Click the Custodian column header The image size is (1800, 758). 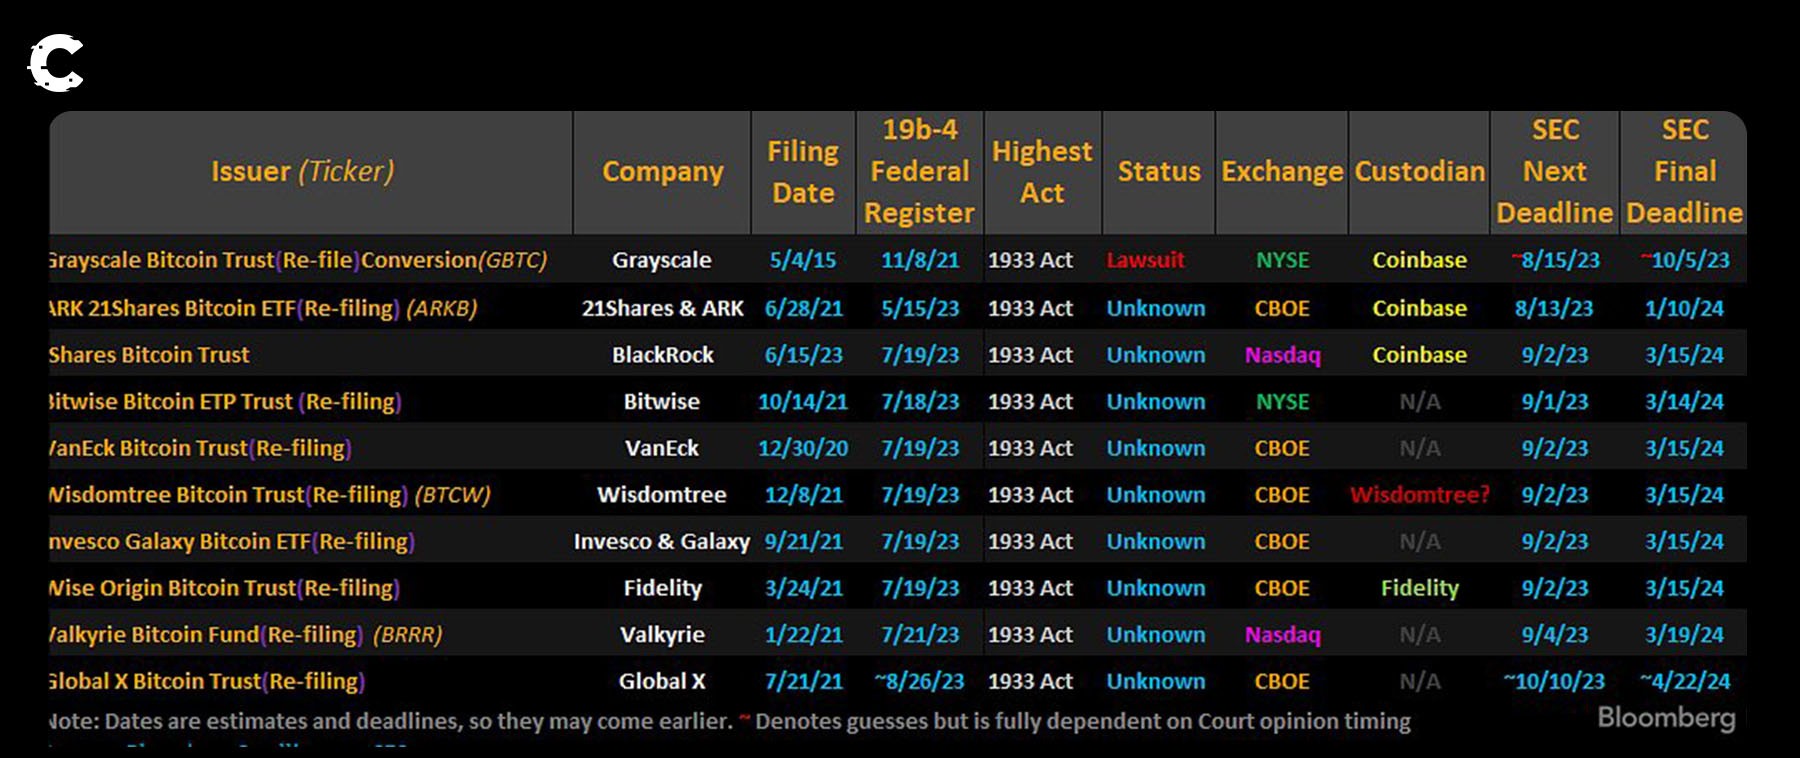pos(1419,172)
